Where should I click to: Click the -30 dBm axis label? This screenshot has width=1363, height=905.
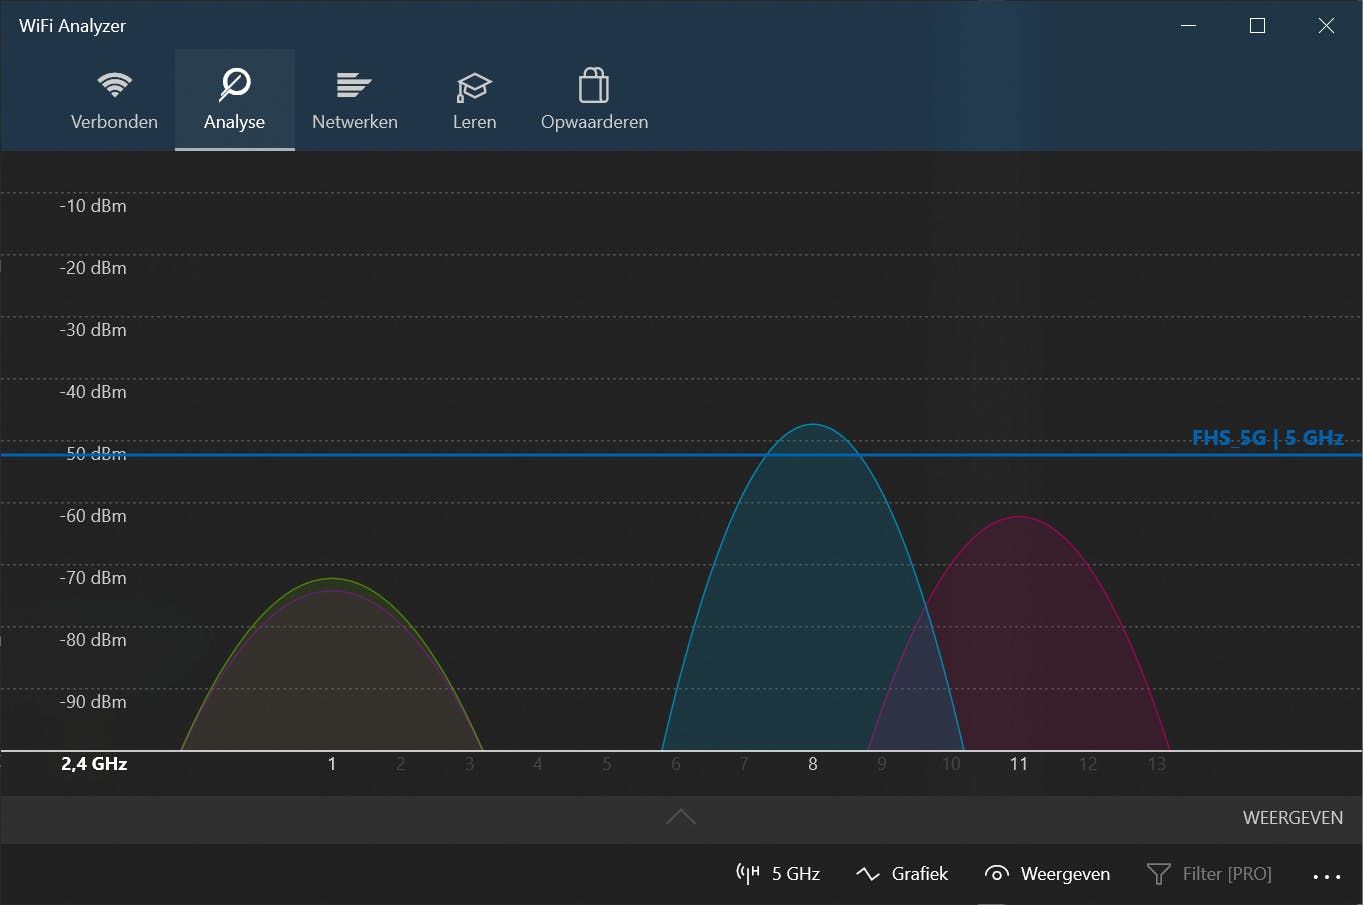point(93,330)
